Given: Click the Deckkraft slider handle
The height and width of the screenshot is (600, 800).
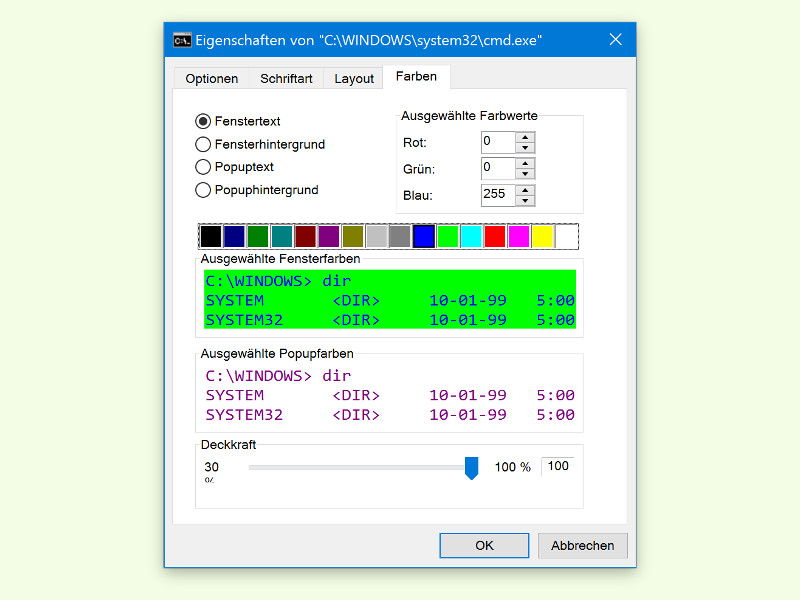Looking at the screenshot, I should 471,468.
